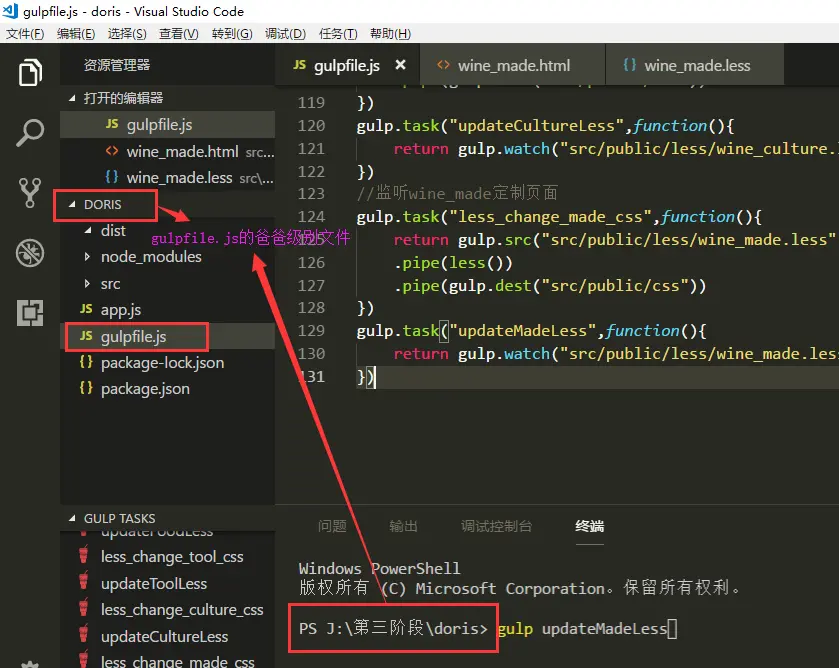Collapse the DORIS folder section
The image size is (839, 668).
click(x=72, y=204)
